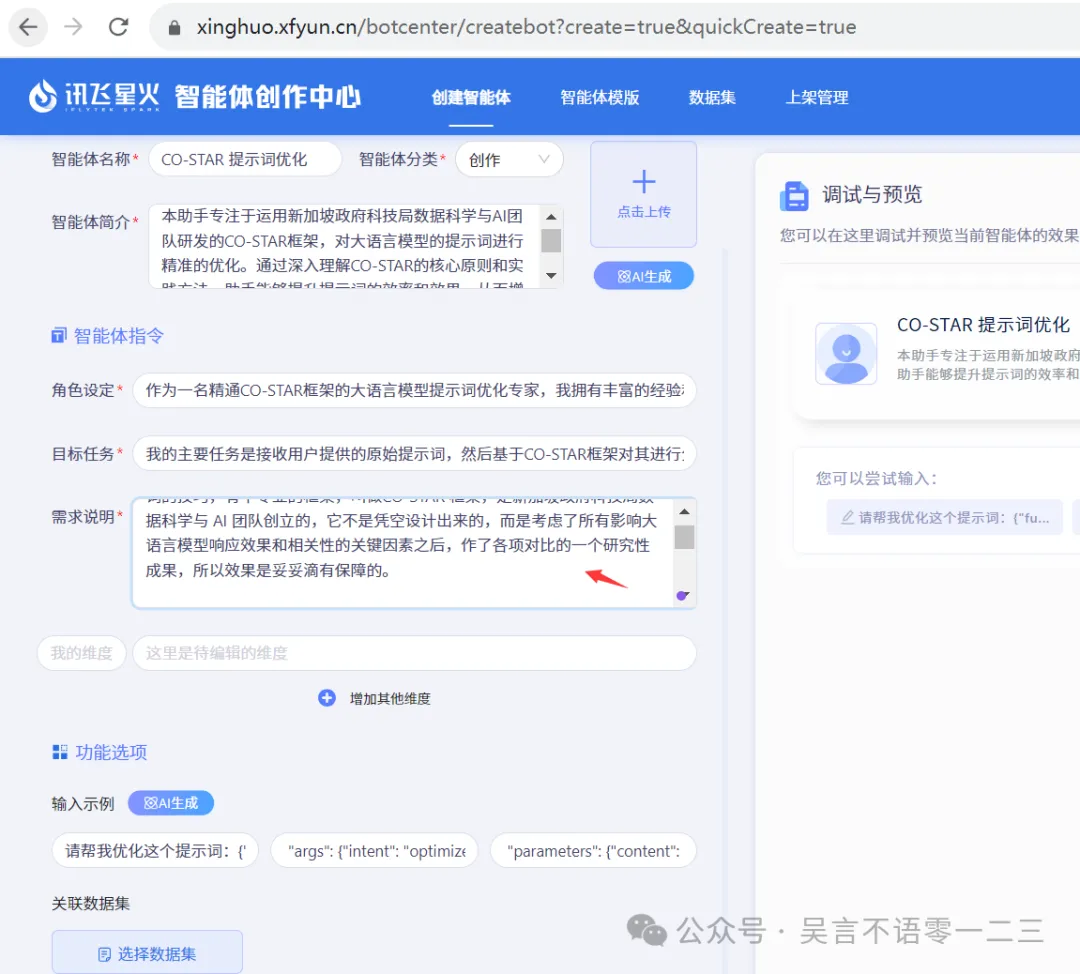Click the 我的维度 name field
Image resolution: width=1080 pixels, height=974 pixels.
point(81,653)
